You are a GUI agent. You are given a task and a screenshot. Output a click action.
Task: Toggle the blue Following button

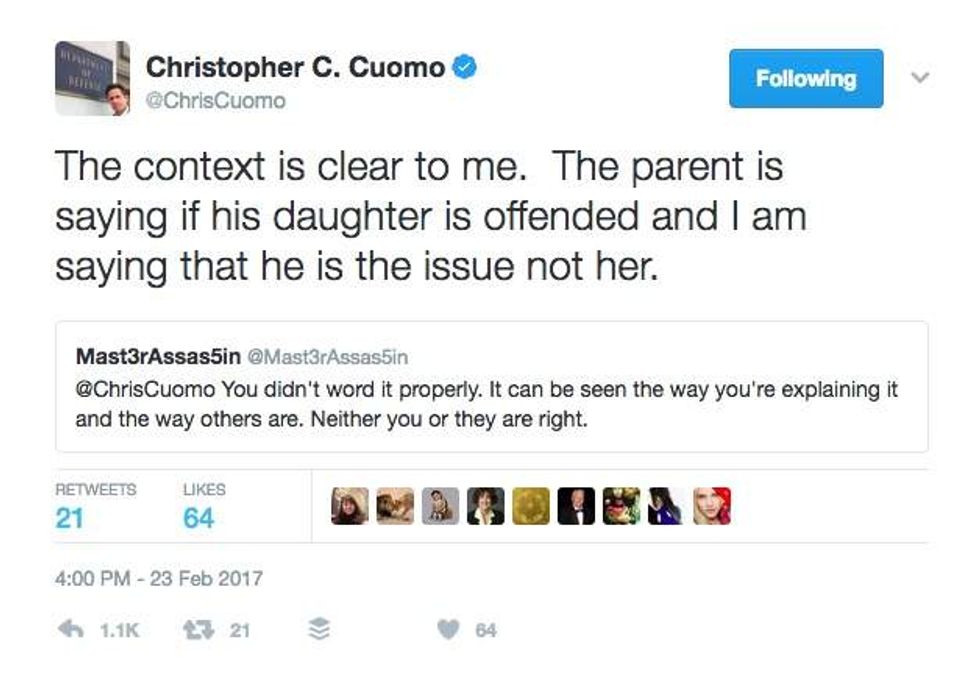pos(805,78)
